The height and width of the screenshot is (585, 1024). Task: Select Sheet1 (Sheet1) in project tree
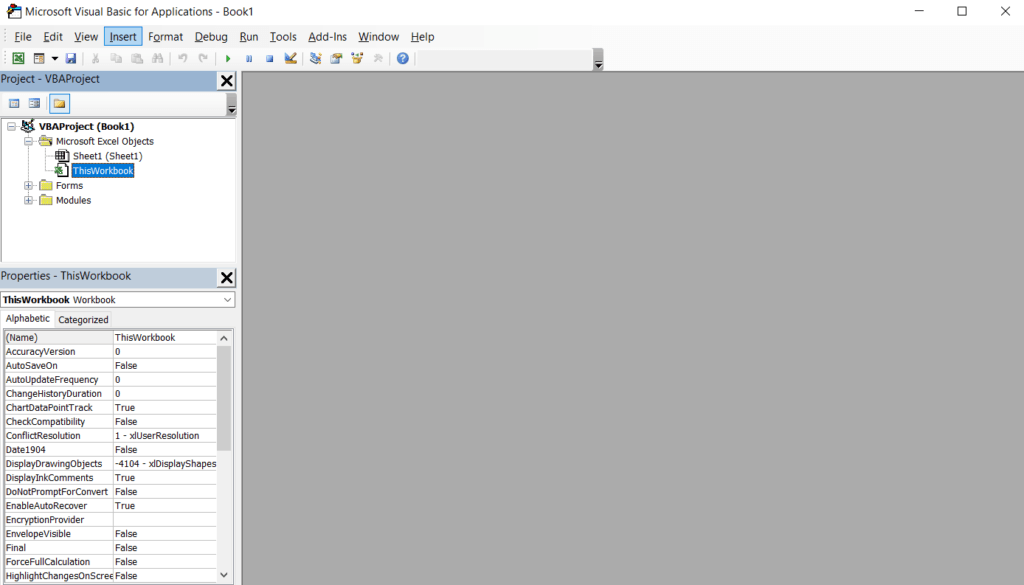coord(107,156)
